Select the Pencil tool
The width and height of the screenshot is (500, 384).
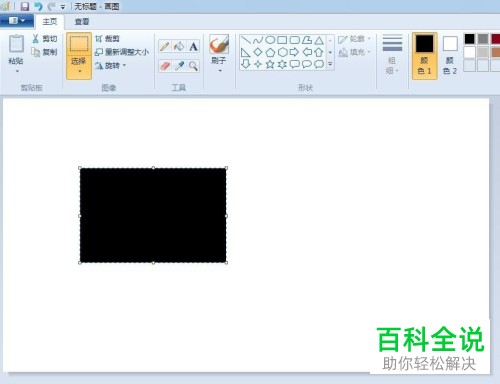click(x=165, y=46)
